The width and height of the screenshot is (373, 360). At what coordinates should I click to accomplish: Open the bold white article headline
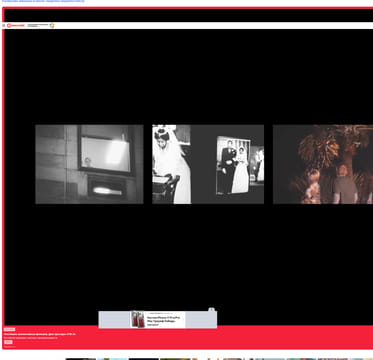[x=40, y=334]
